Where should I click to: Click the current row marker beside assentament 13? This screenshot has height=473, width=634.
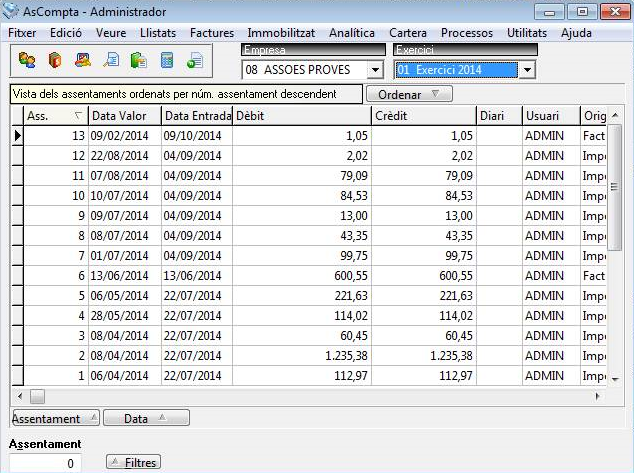[x=17, y=135]
